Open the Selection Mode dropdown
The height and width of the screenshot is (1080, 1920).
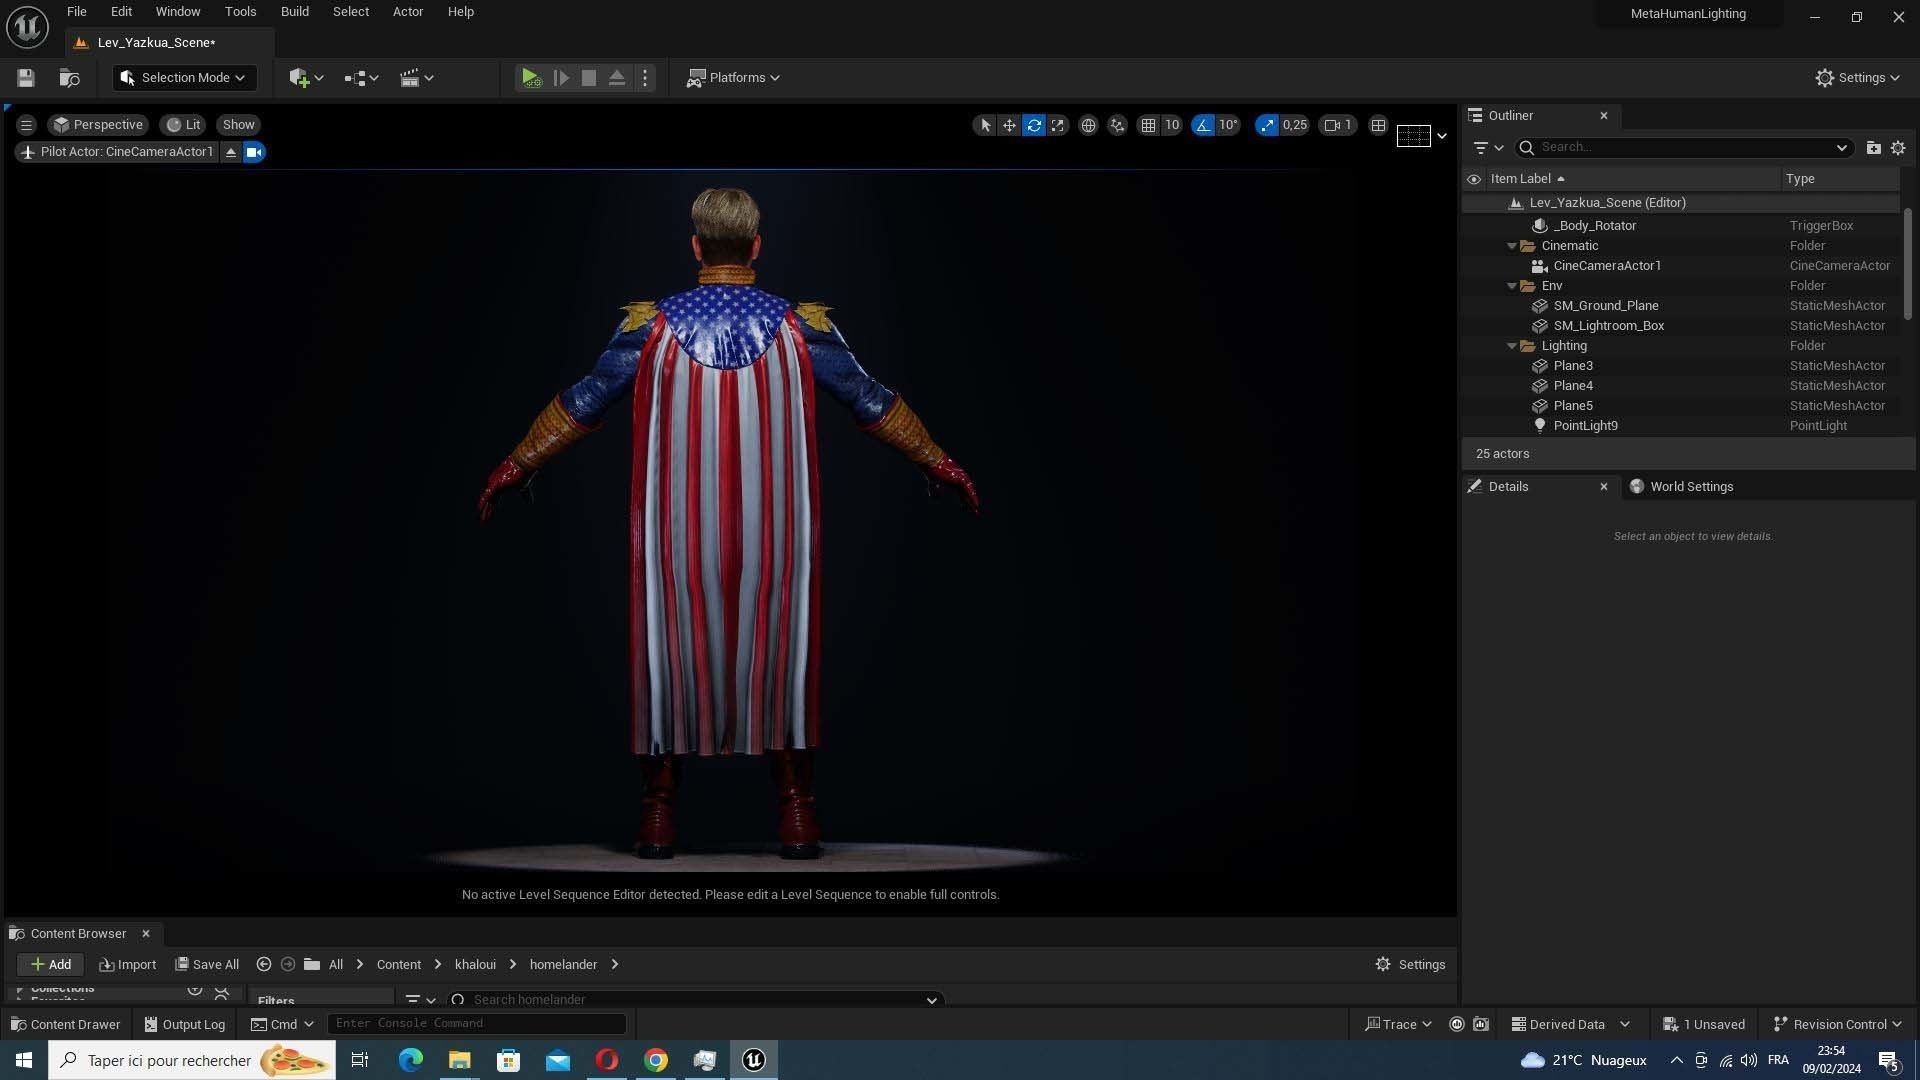pyautogui.click(x=184, y=78)
